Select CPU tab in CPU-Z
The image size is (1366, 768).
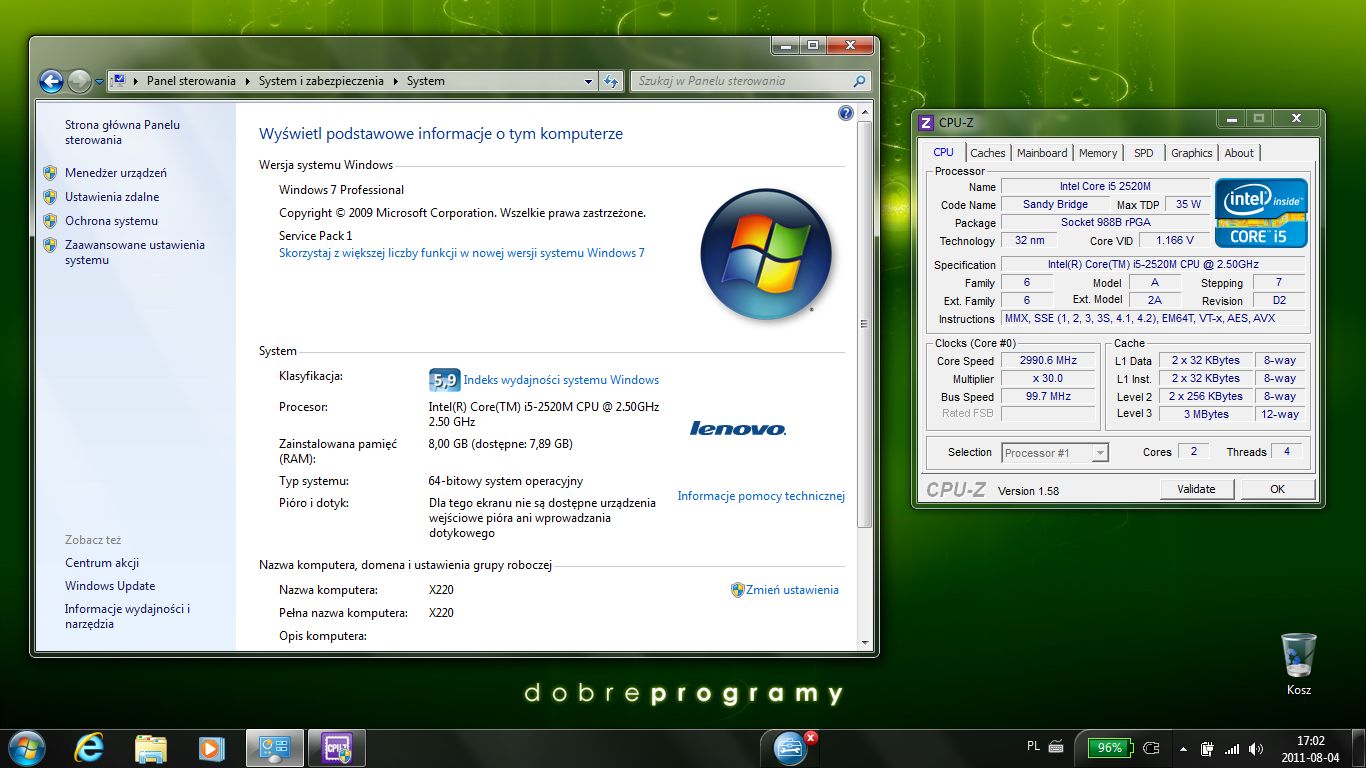click(943, 152)
